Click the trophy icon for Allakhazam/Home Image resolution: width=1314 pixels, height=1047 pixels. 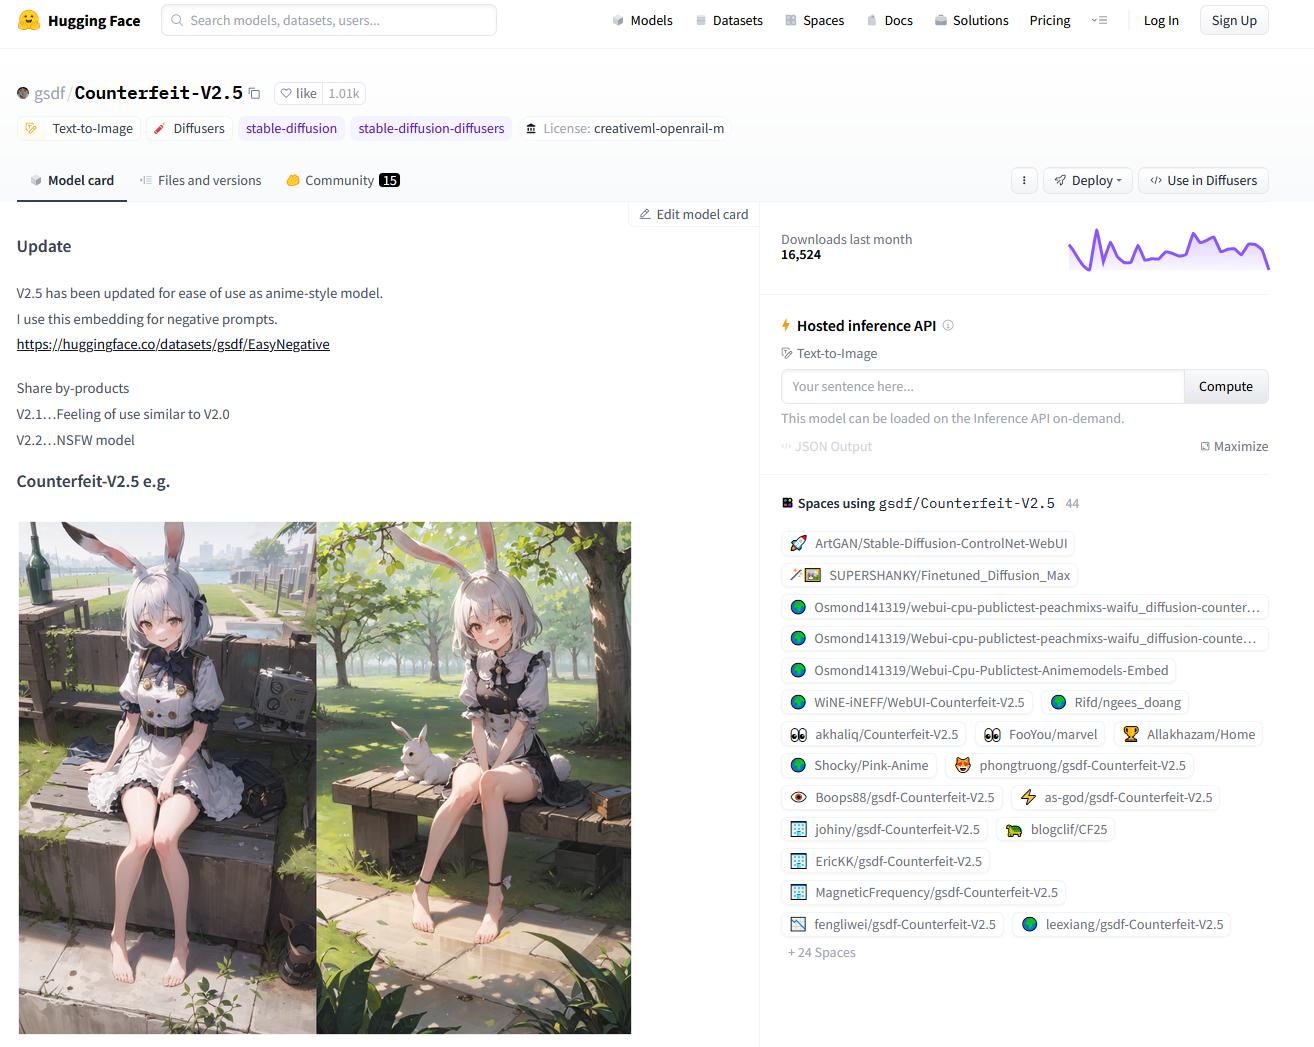pyautogui.click(x=1131, y=734)
